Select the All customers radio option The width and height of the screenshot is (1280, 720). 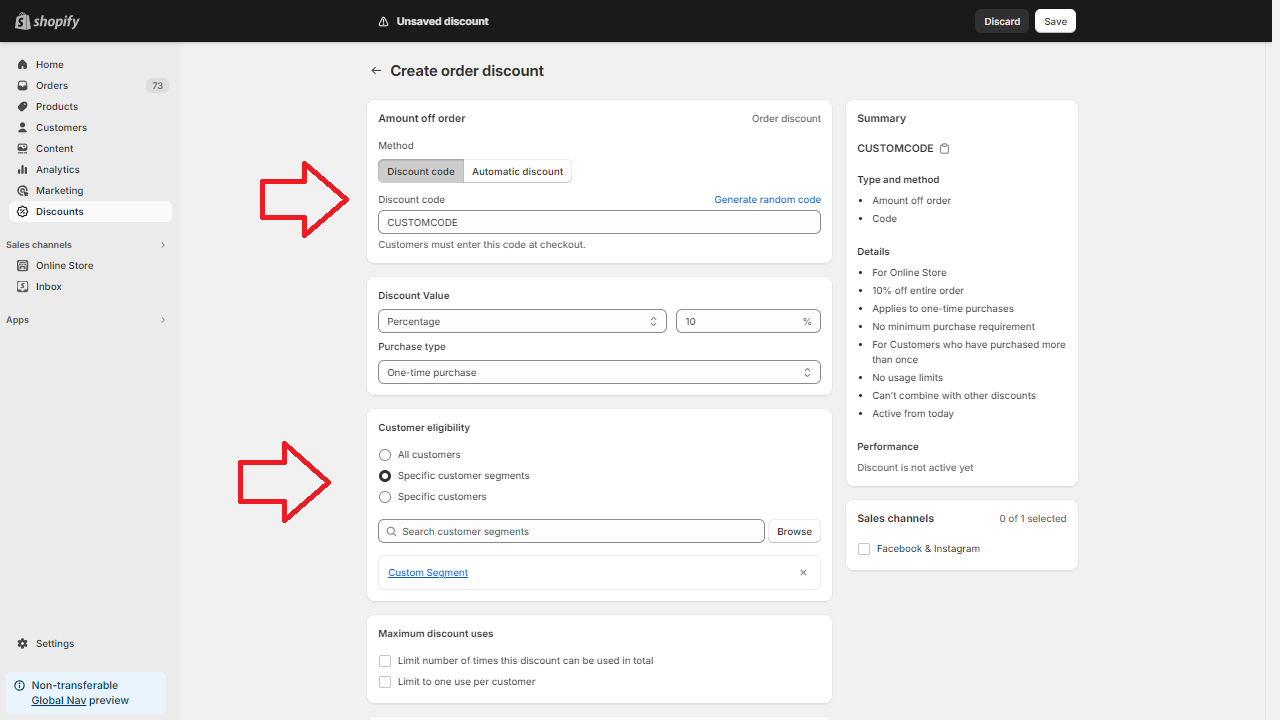click(x=385, y=455)
